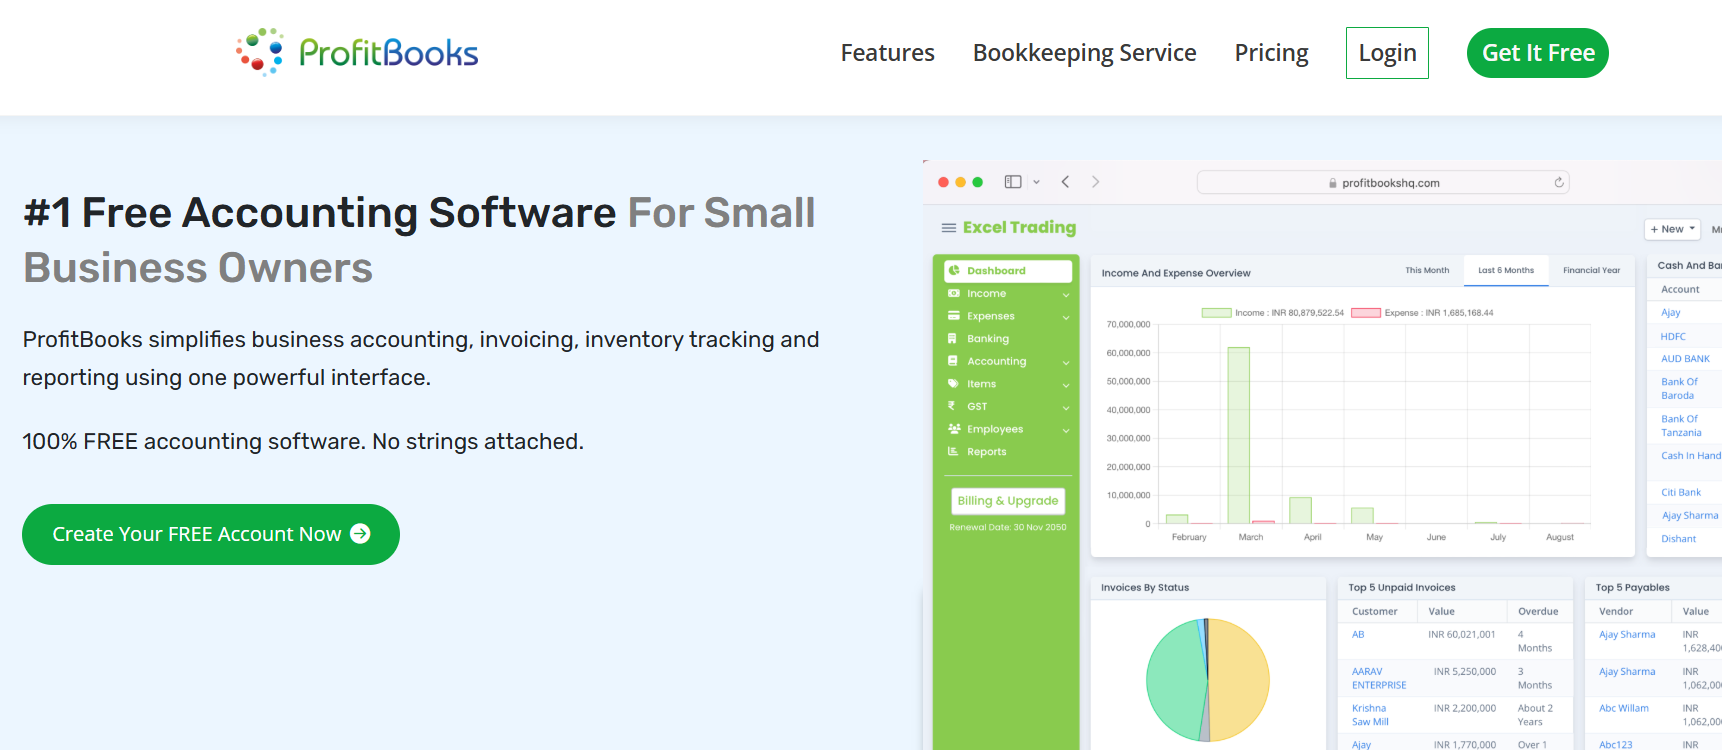Expand the Income sidebar section
The width and height of the screenshot is (1722, 750).
[1066, 295]
